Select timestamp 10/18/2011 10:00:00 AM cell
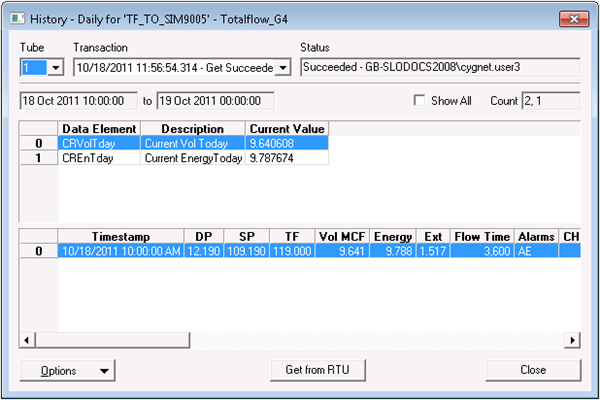Screen dimensions: 600x400 point(121,251)
